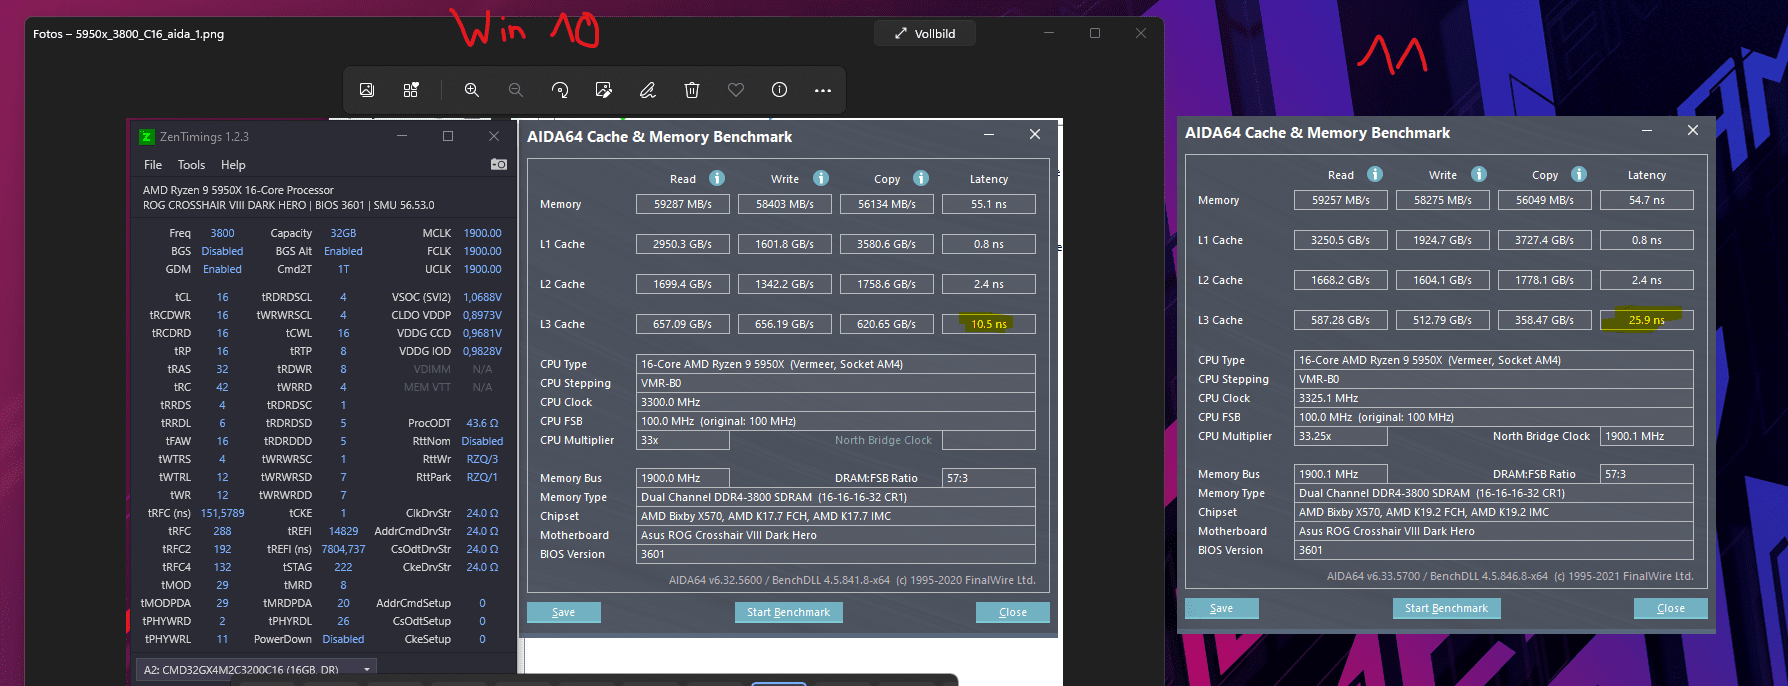Click the 54.7 ns memory latency field
Image resolution: width=1788 pixels, height=686 pixels.
point(1647,200)
